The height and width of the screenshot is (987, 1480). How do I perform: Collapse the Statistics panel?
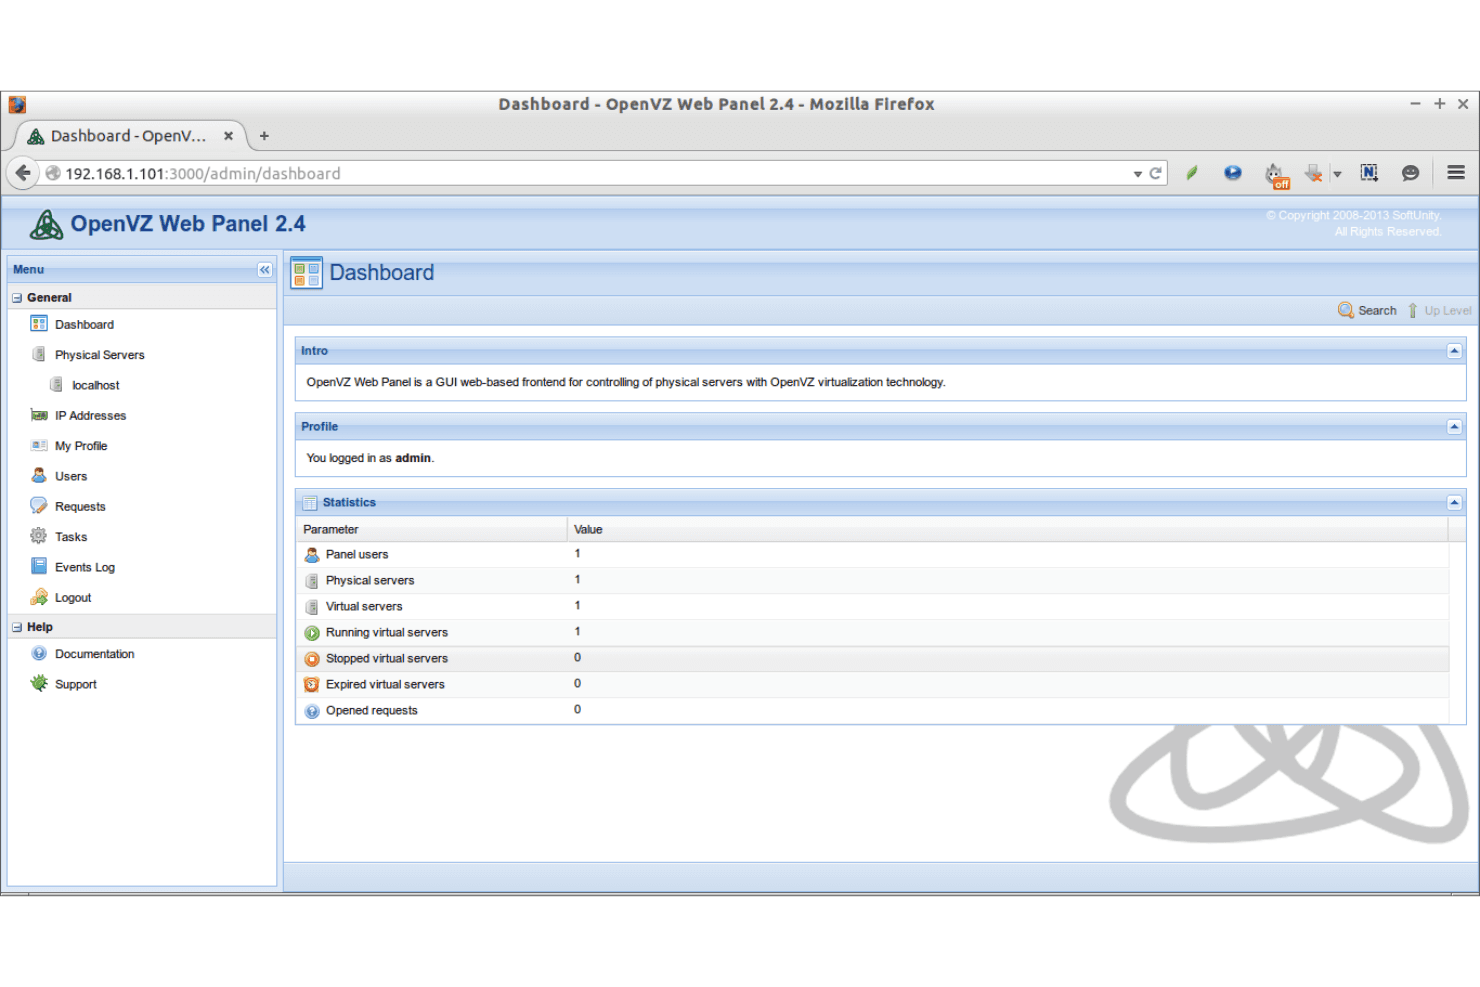tap(1455, 503)
